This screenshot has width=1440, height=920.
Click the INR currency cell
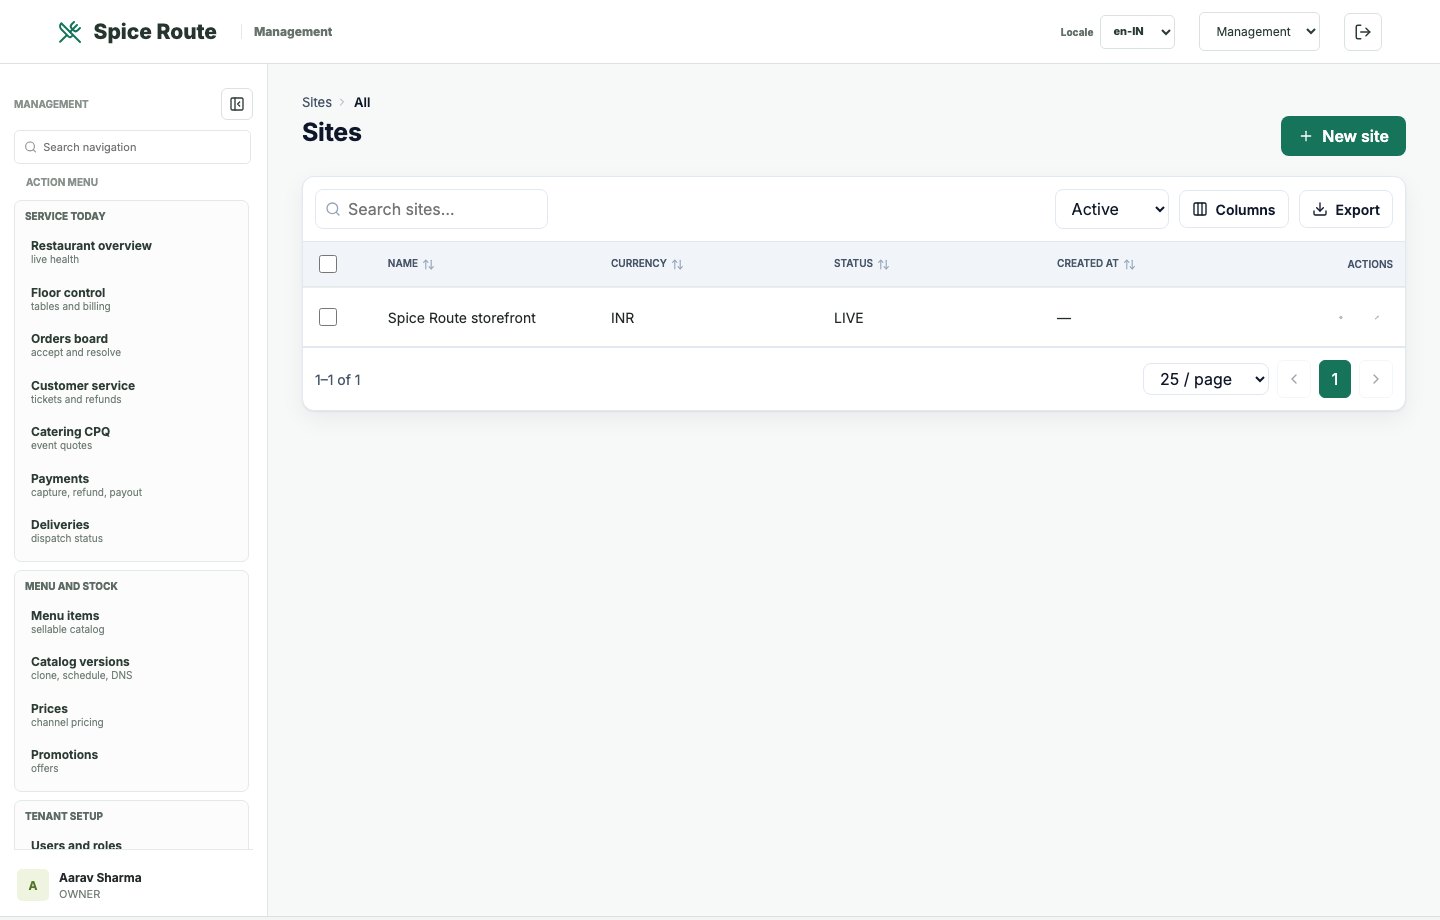pos(623,318)
